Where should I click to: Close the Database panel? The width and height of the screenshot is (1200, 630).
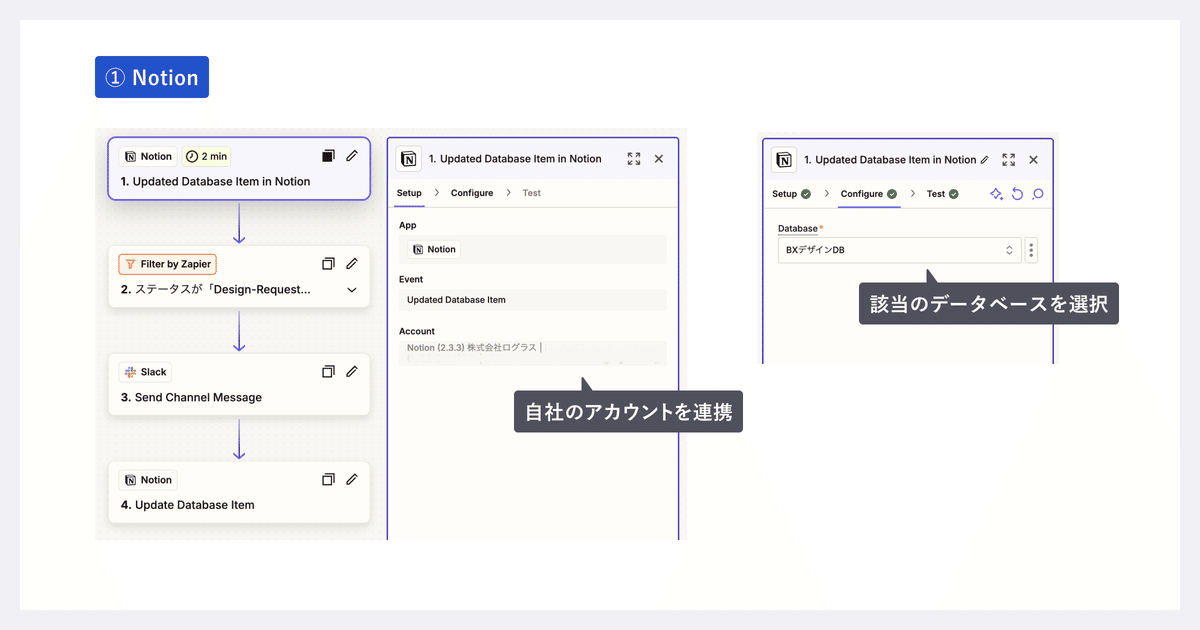[x=1034, y=160]
